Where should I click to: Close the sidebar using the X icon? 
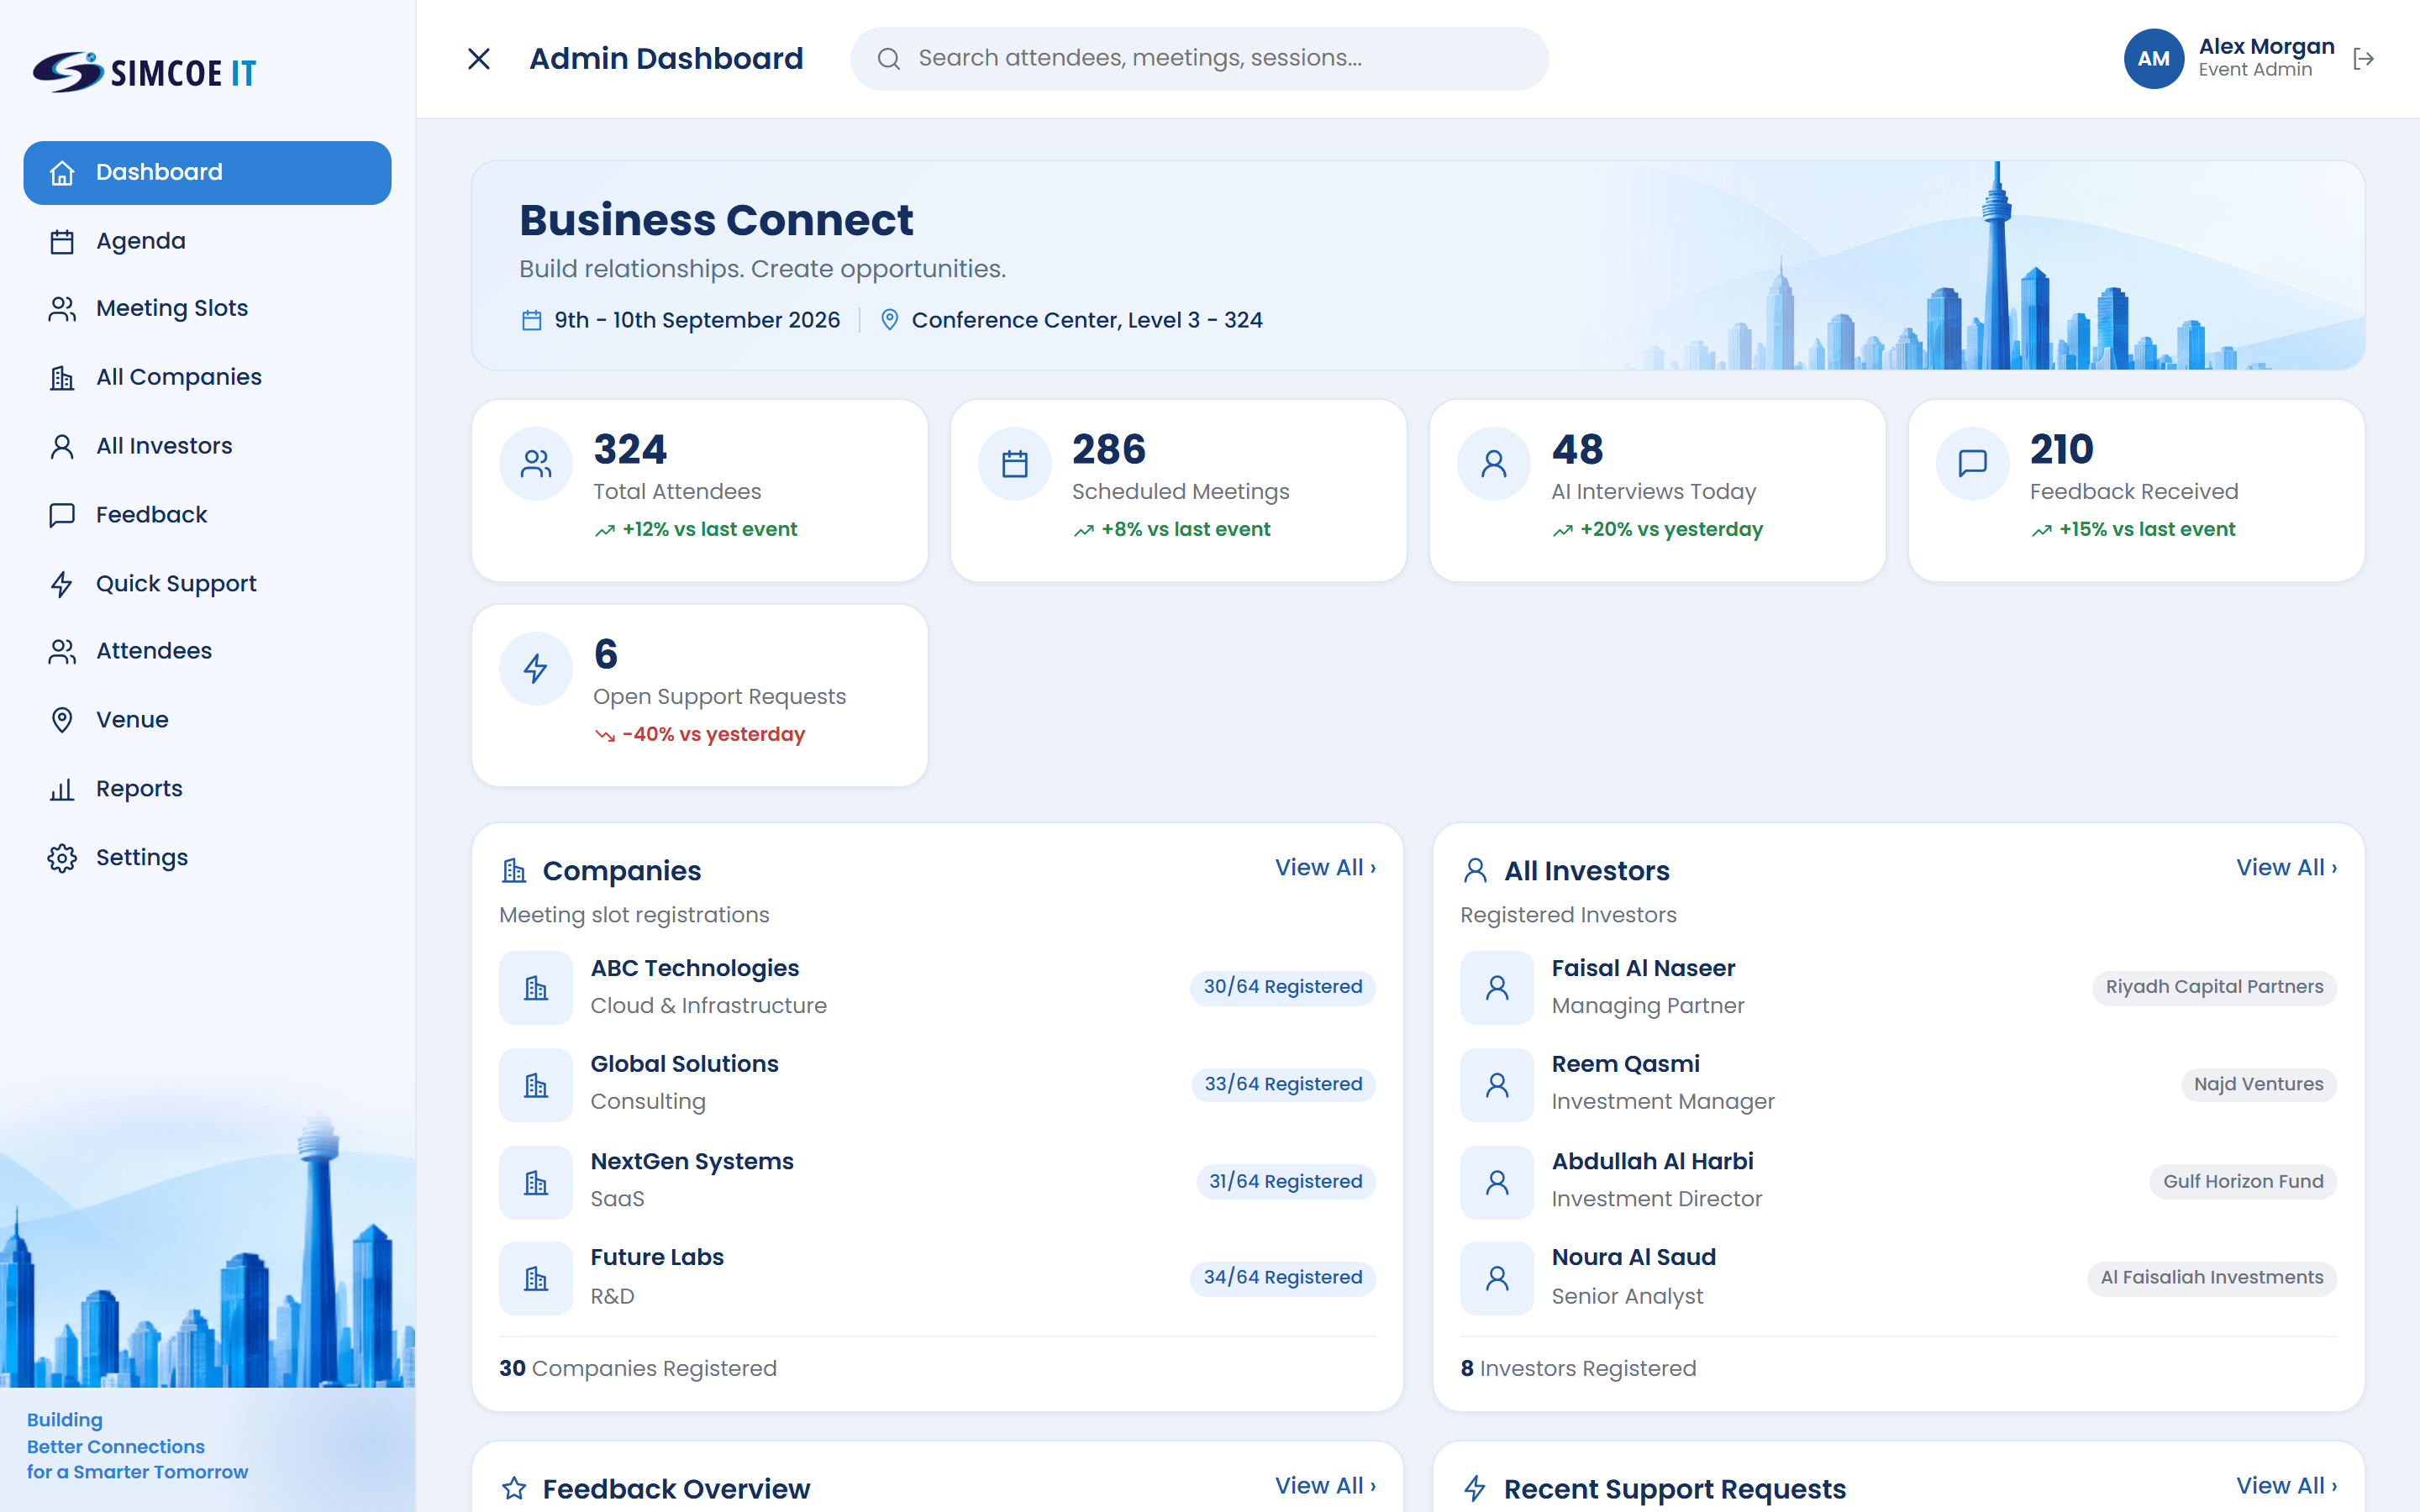479,59
